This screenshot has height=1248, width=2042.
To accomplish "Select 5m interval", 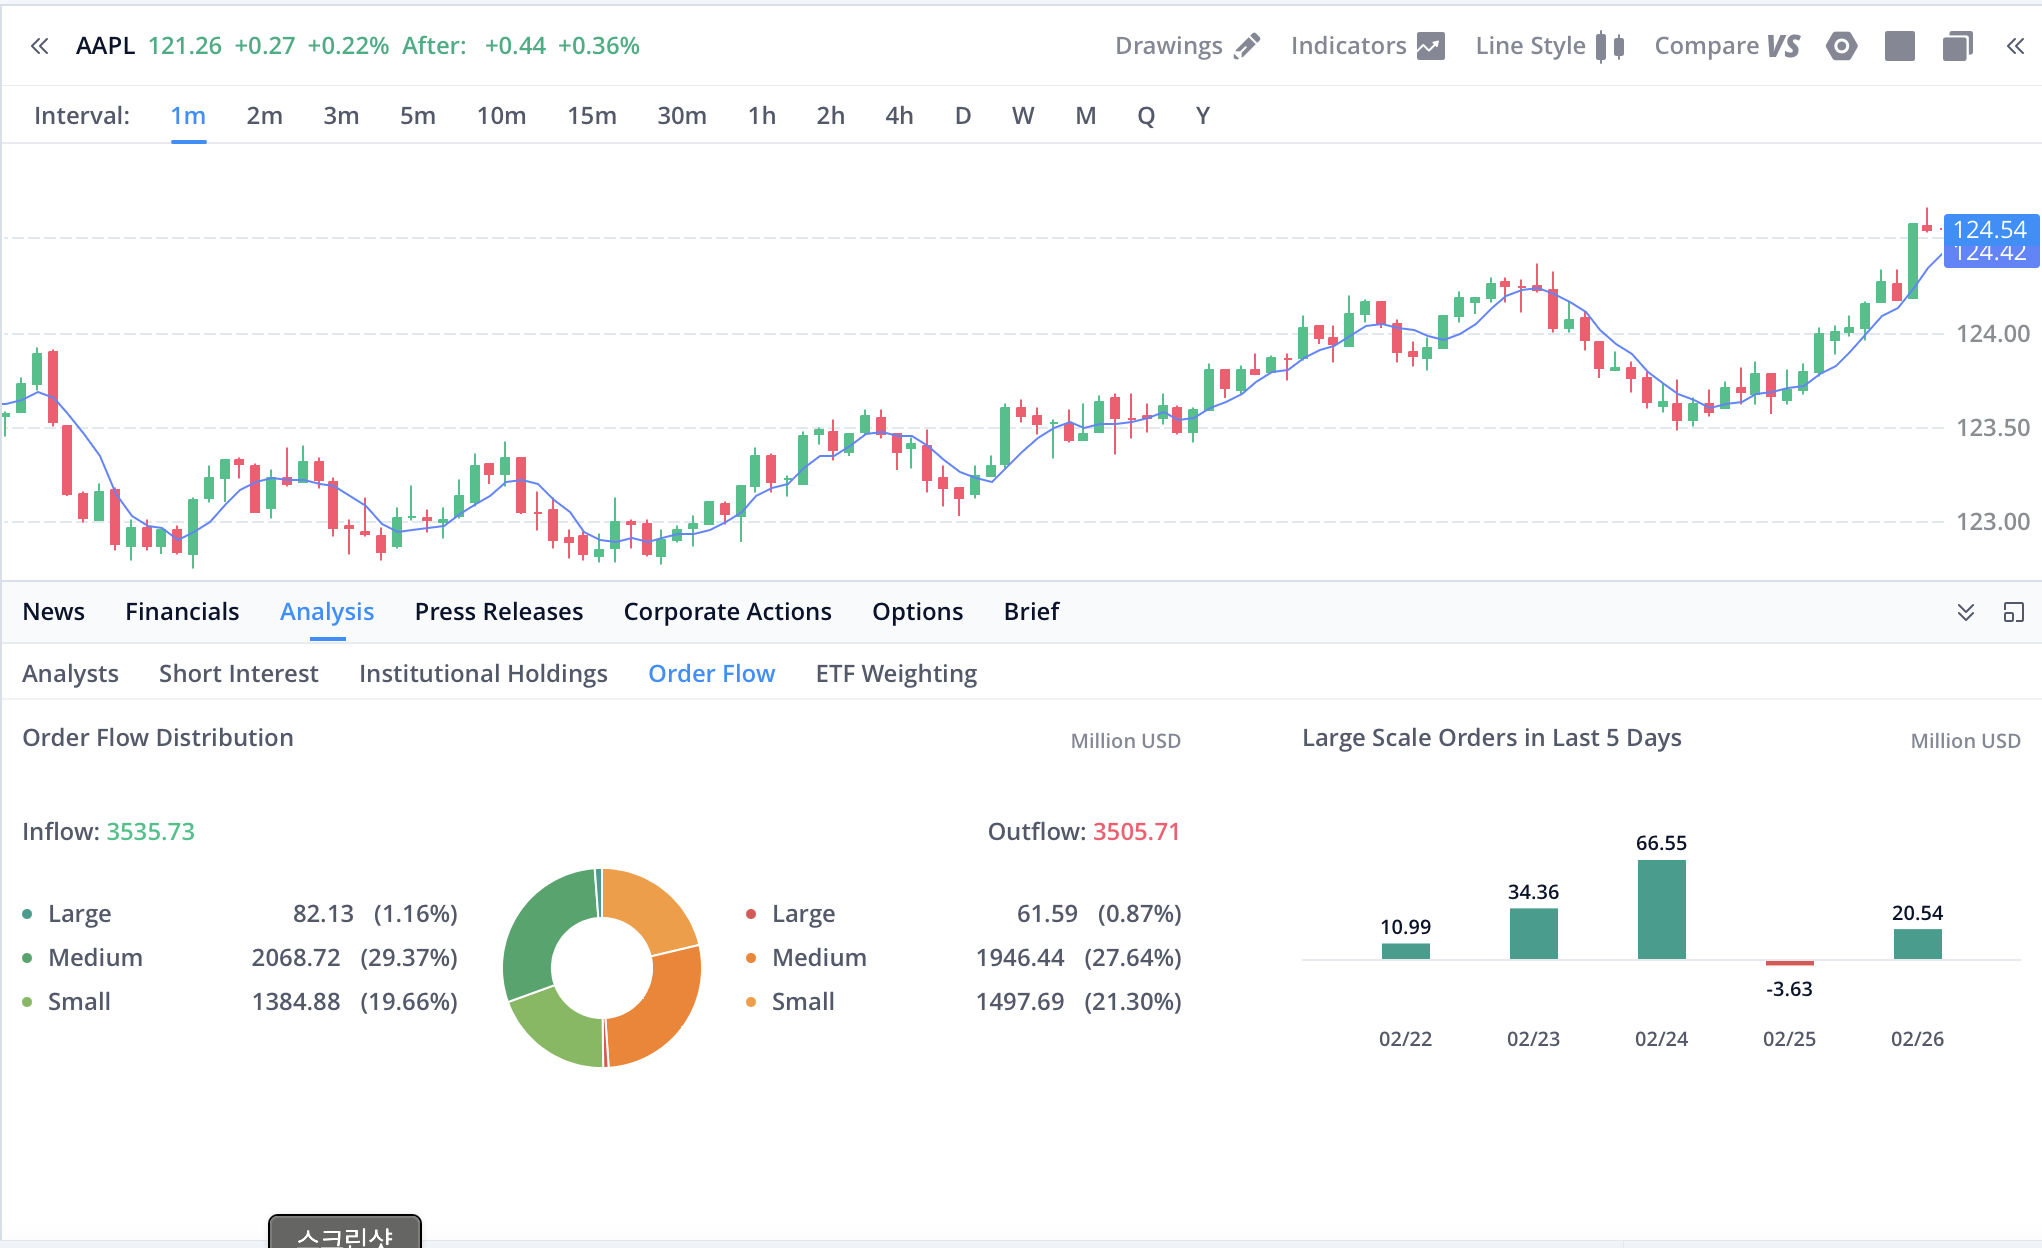I will point(418,116).
